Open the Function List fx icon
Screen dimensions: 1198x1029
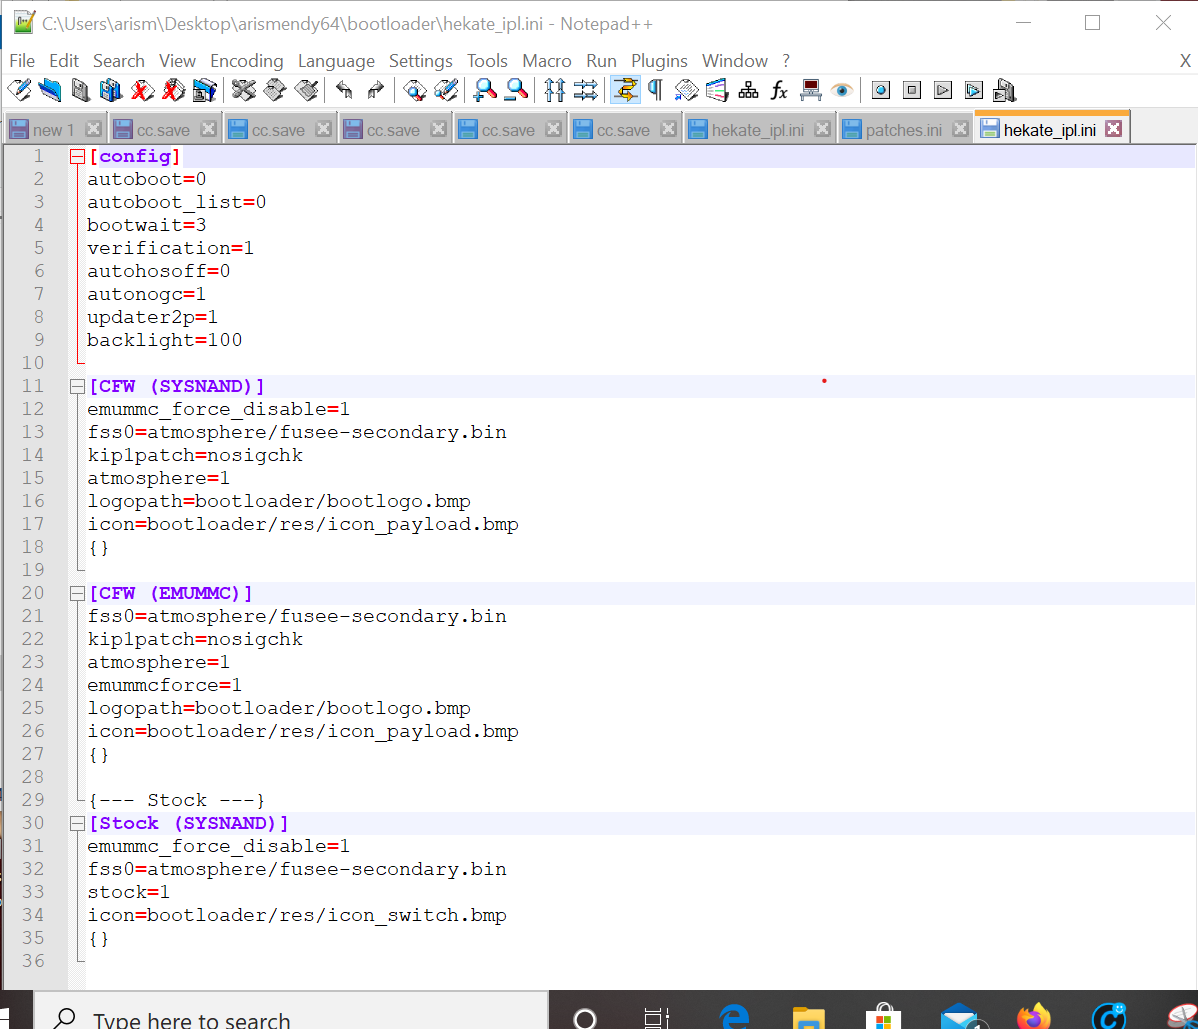pyautogui.click(x=779, y=91)
